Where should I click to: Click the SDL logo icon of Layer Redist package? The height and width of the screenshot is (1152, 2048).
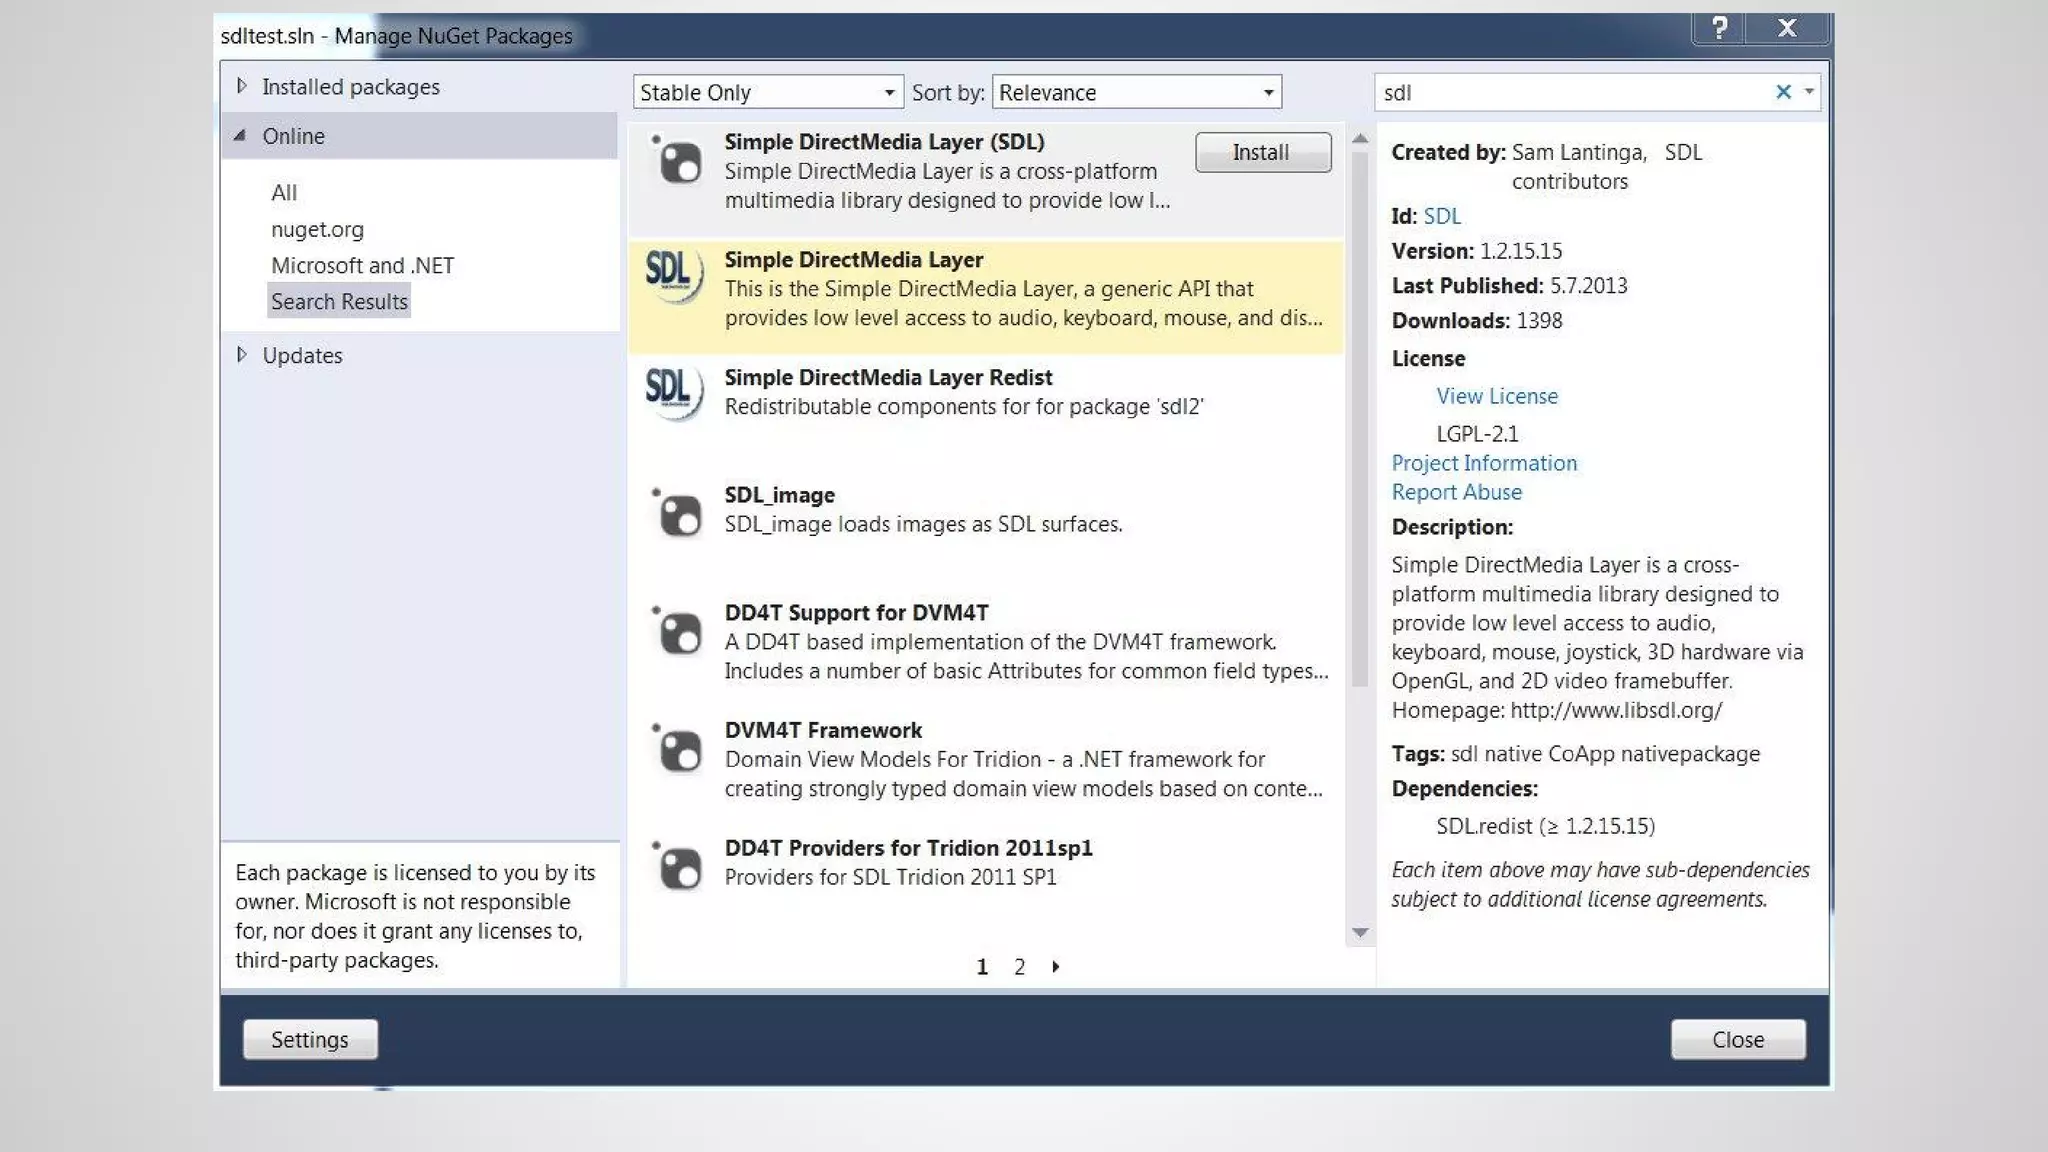pos(674,392)
